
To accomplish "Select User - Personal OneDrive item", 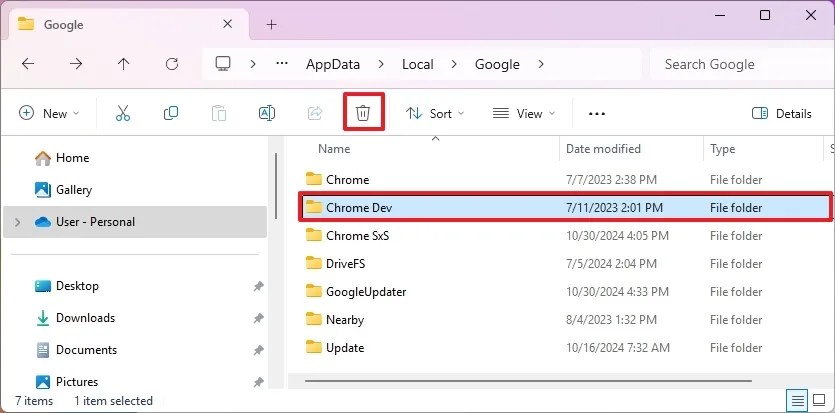I will (x=135, y=222).
